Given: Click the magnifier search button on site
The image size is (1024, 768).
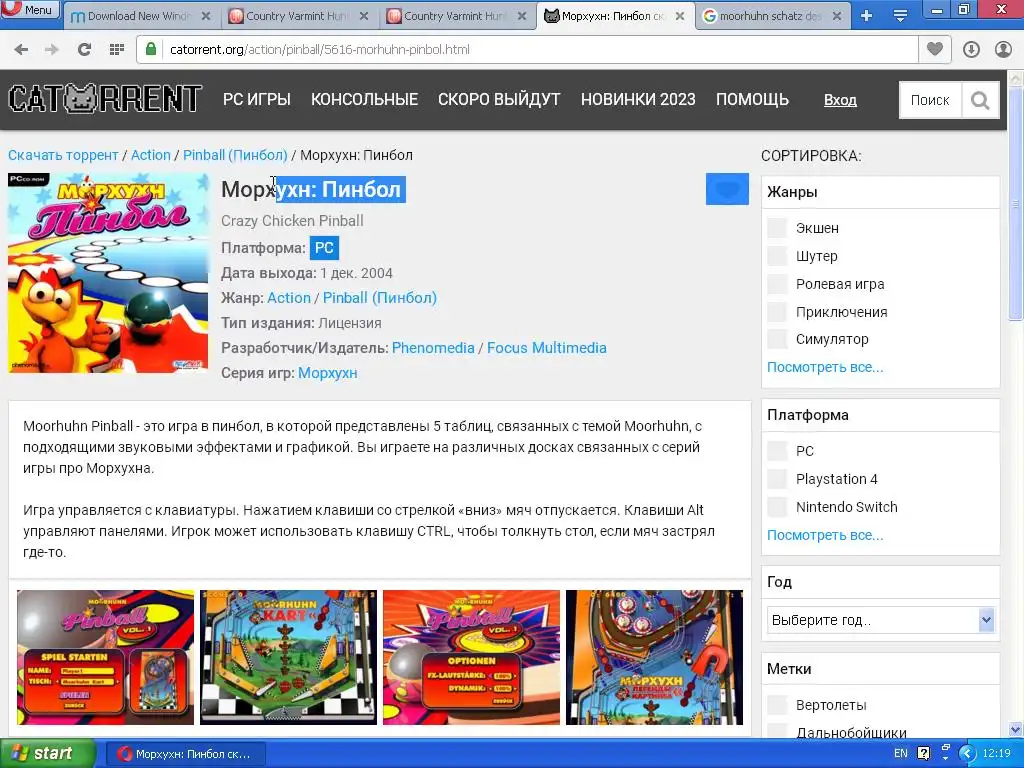Looking at the screenshot, I should coord(980,100).
